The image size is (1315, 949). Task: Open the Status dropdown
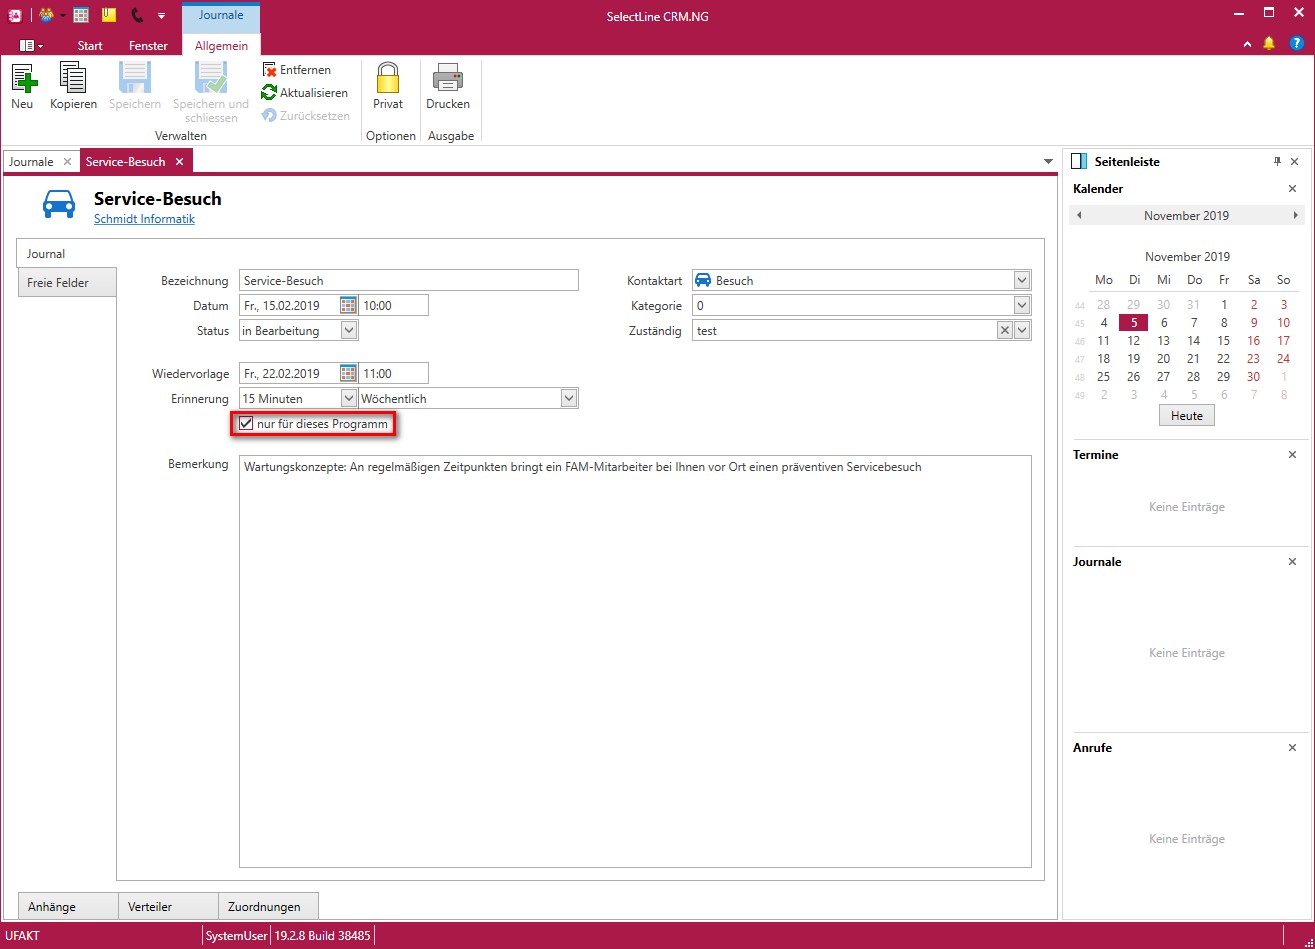[x=349, y=330]
